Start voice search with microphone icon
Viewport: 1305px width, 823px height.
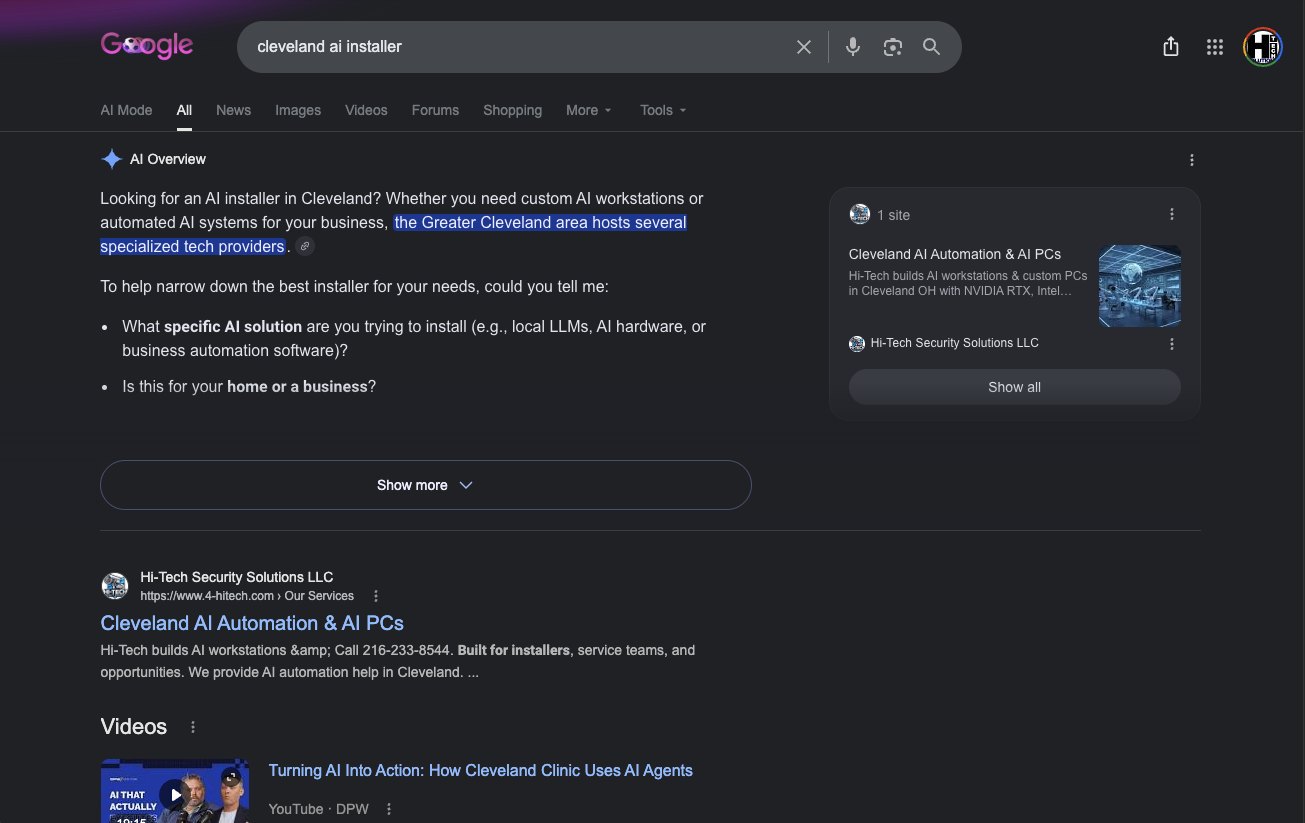[853, 47]
